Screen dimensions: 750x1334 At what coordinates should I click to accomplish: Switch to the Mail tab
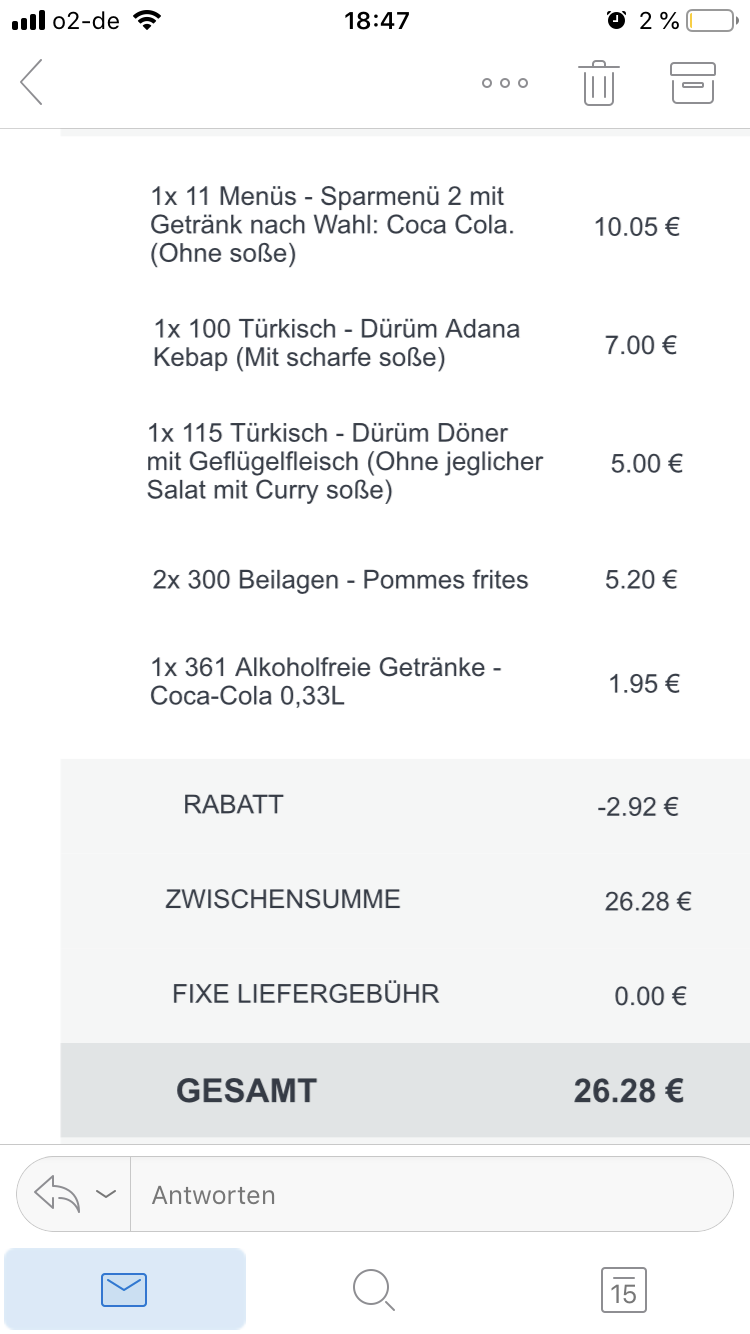tap(124, 1289)
